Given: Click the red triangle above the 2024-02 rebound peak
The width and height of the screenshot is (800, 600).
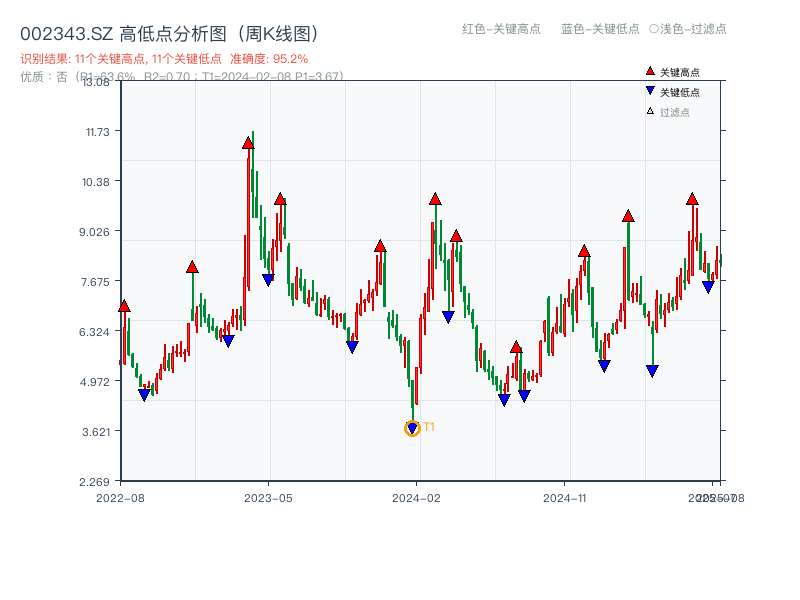Looking at the screenshot, I should (433, 198).
